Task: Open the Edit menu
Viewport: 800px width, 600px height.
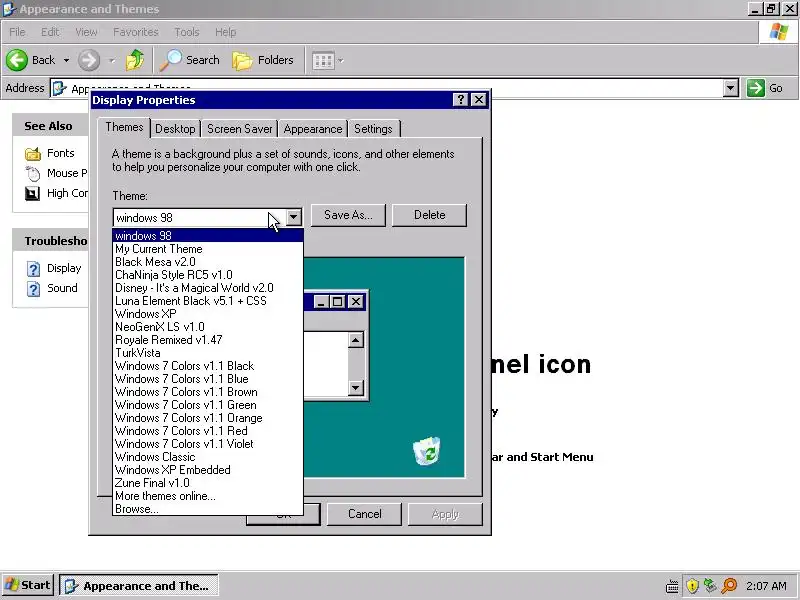Action: pyautogui.click(x=50, y=32)
